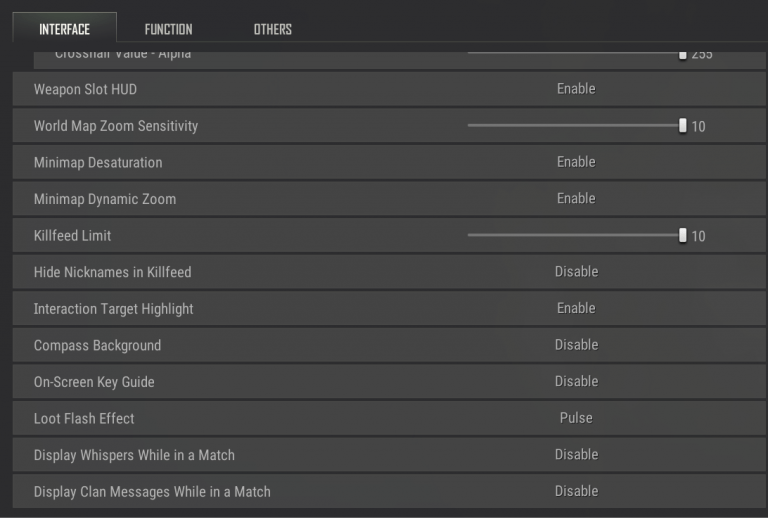Image resolution: width=768 pixels, height=522 pixels.
Task: Toggle Minimap Desaturation Enable setting
Action: click(576, 162)
